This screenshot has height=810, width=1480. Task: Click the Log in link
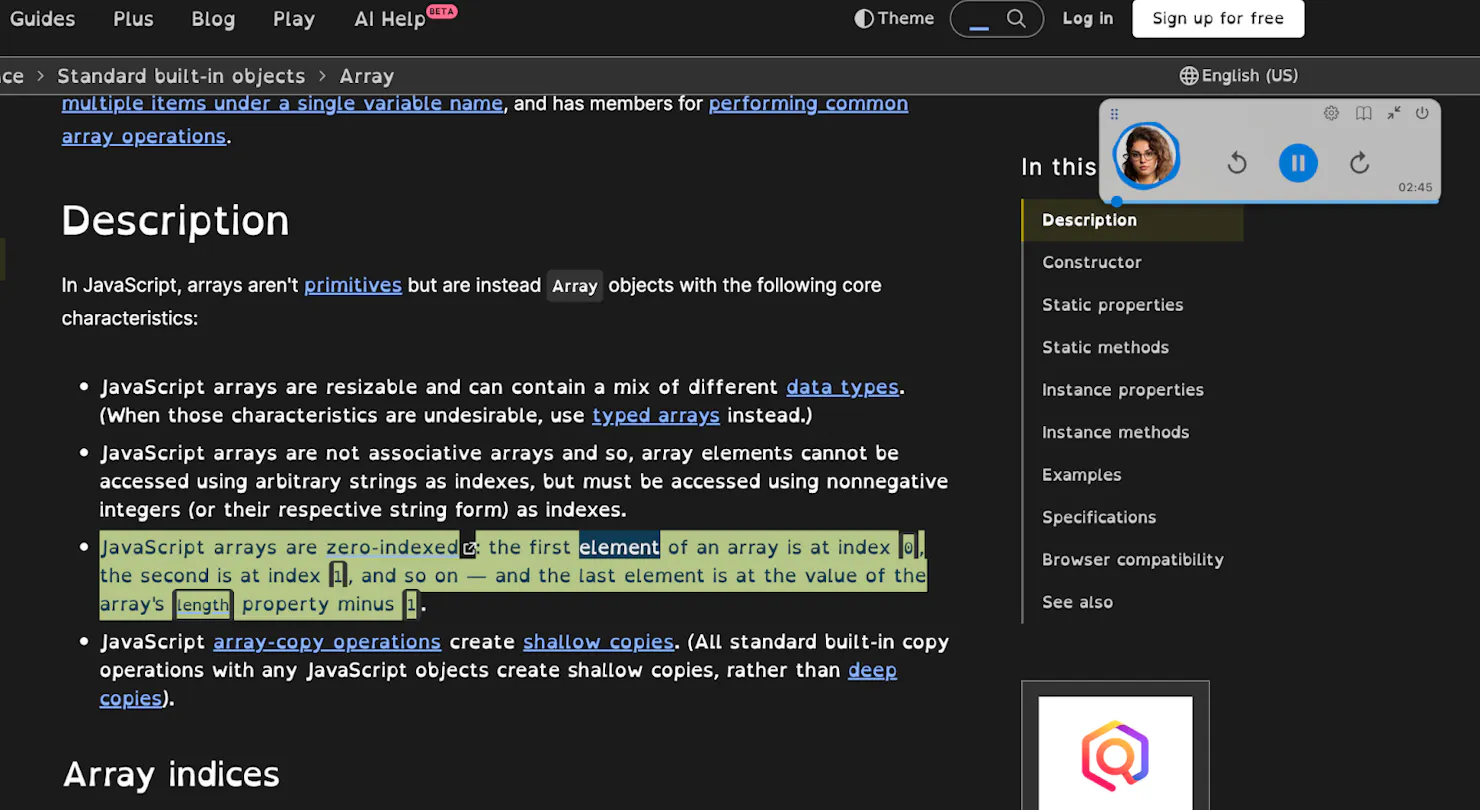[1088, 19]
